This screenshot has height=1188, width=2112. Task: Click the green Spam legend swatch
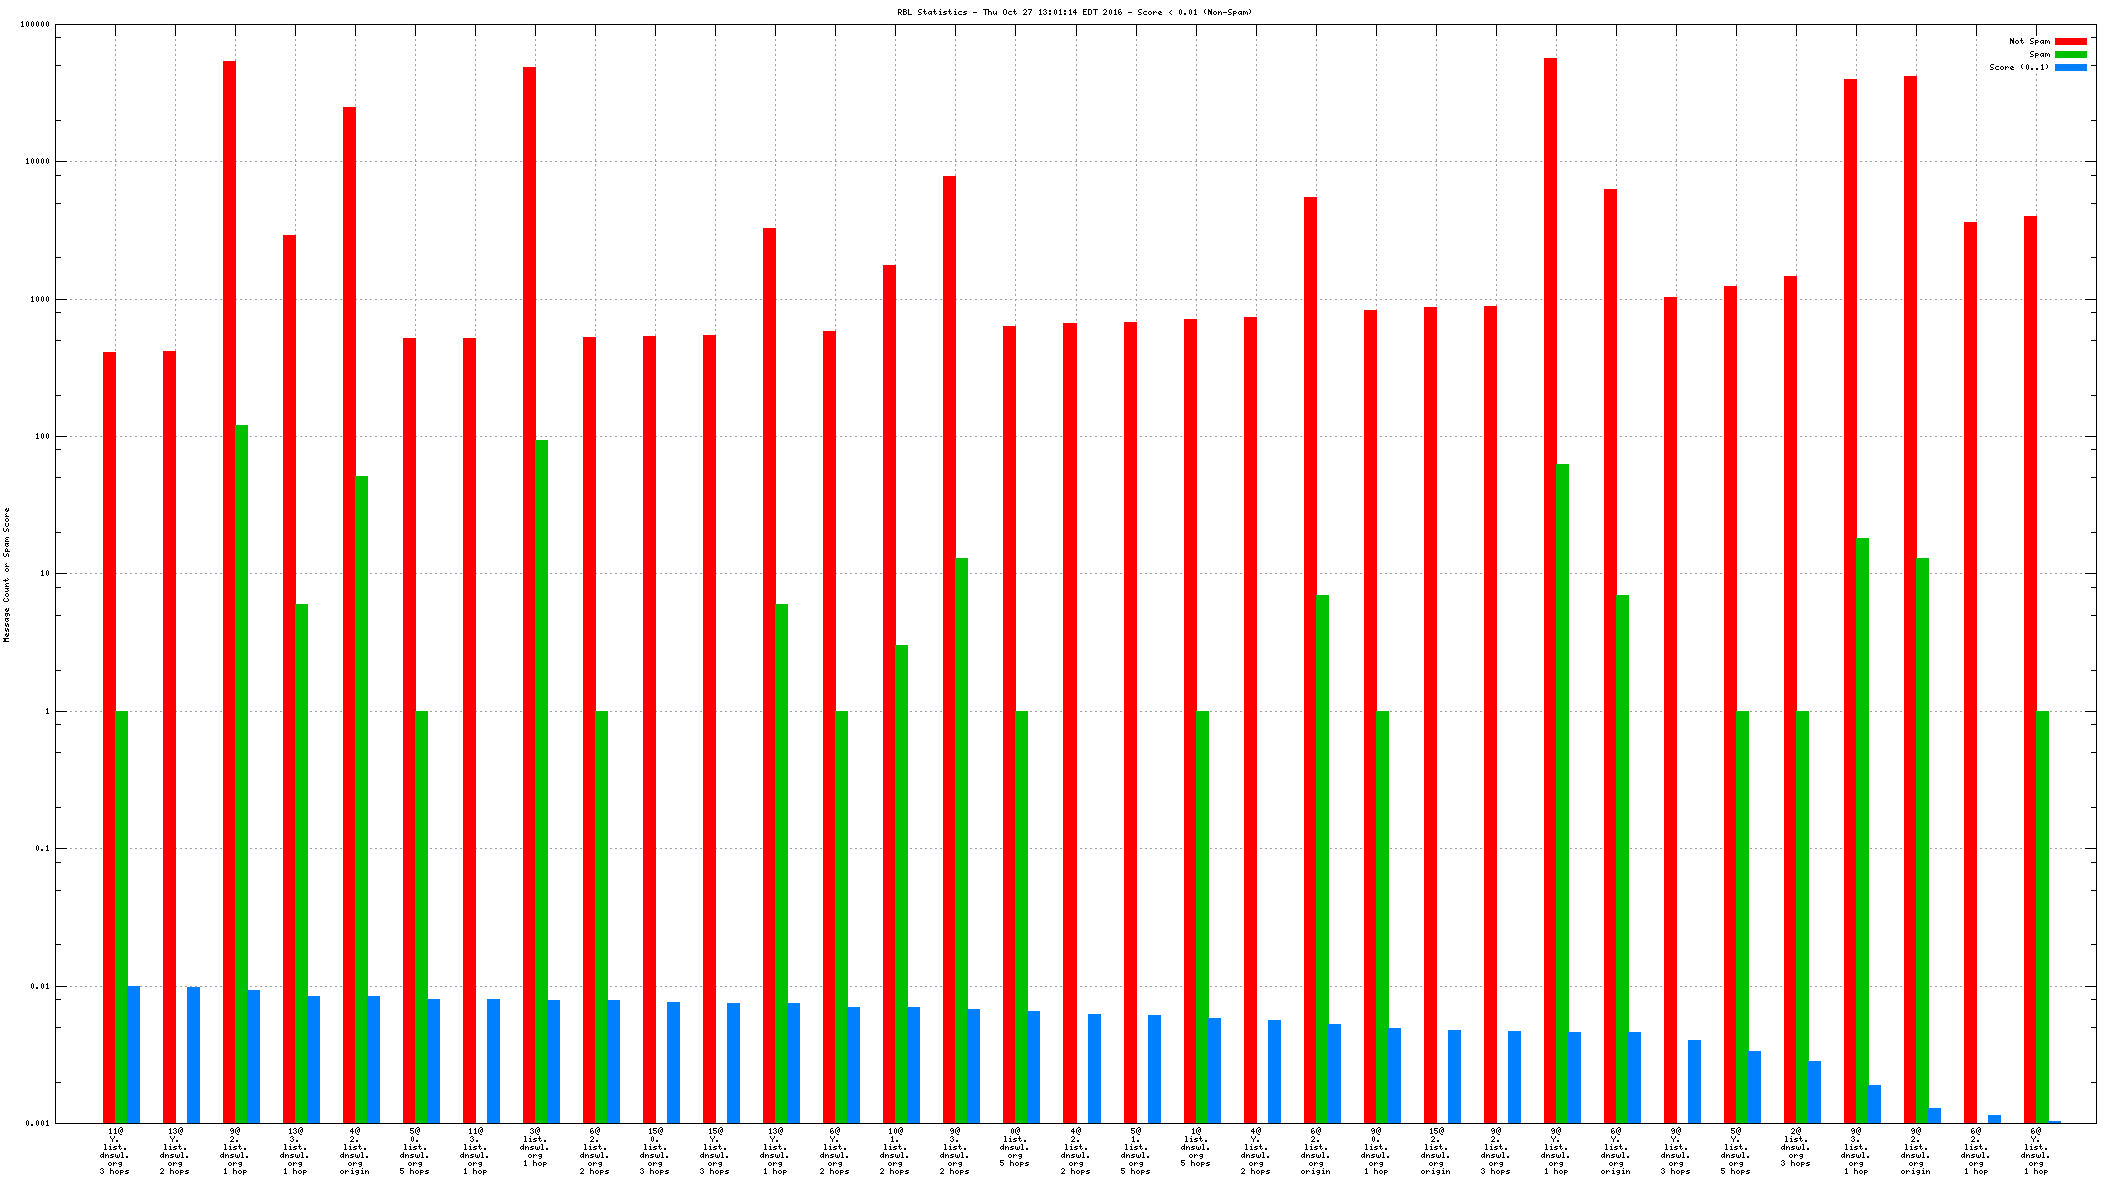click(2070, 54)
